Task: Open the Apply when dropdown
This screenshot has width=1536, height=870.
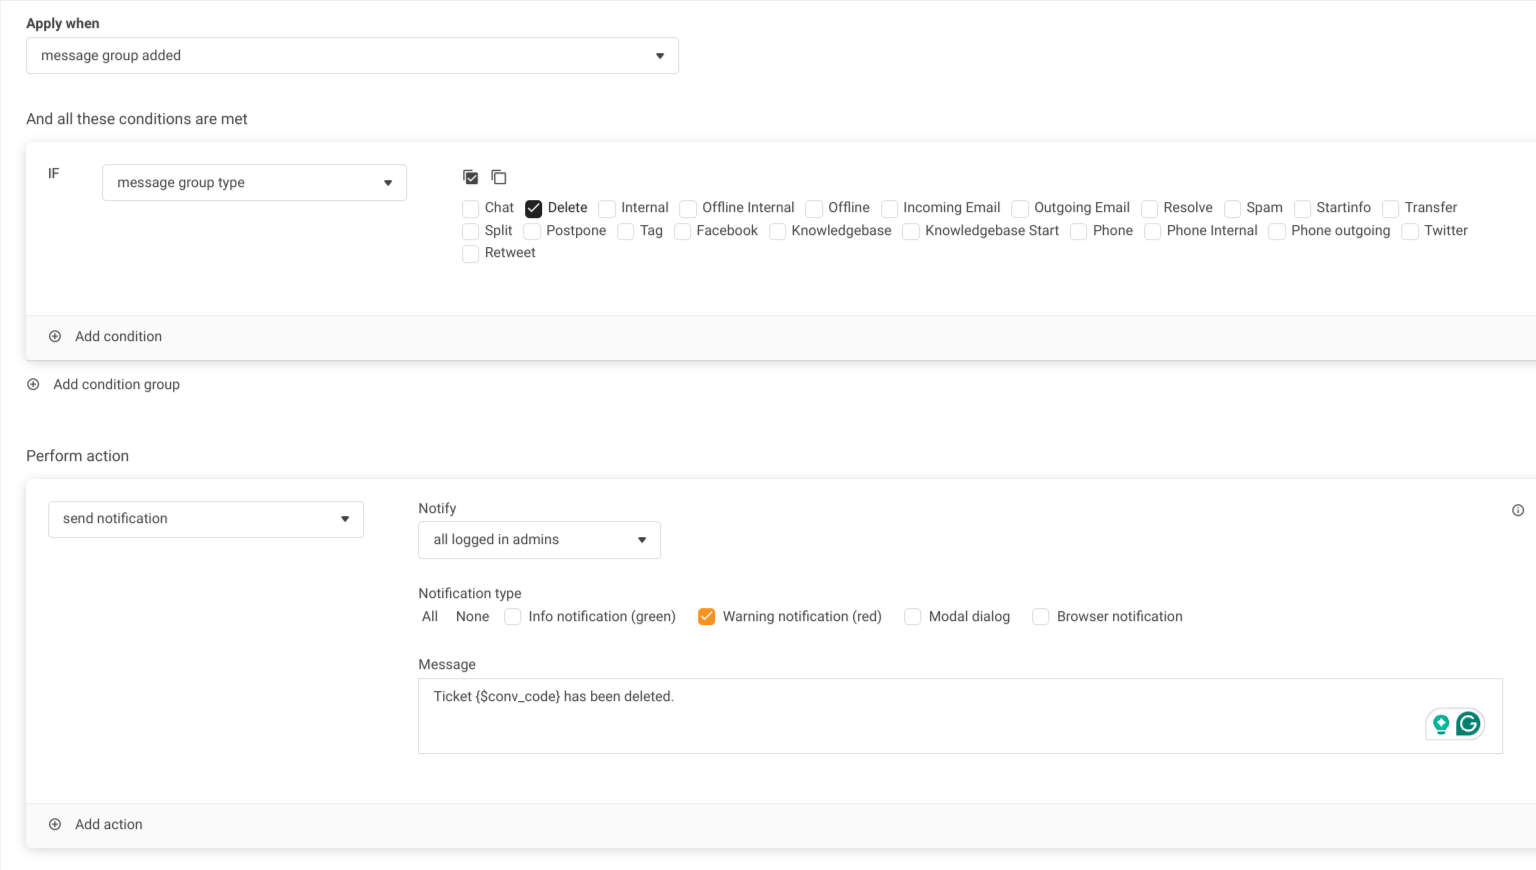Action: point(352,56)
